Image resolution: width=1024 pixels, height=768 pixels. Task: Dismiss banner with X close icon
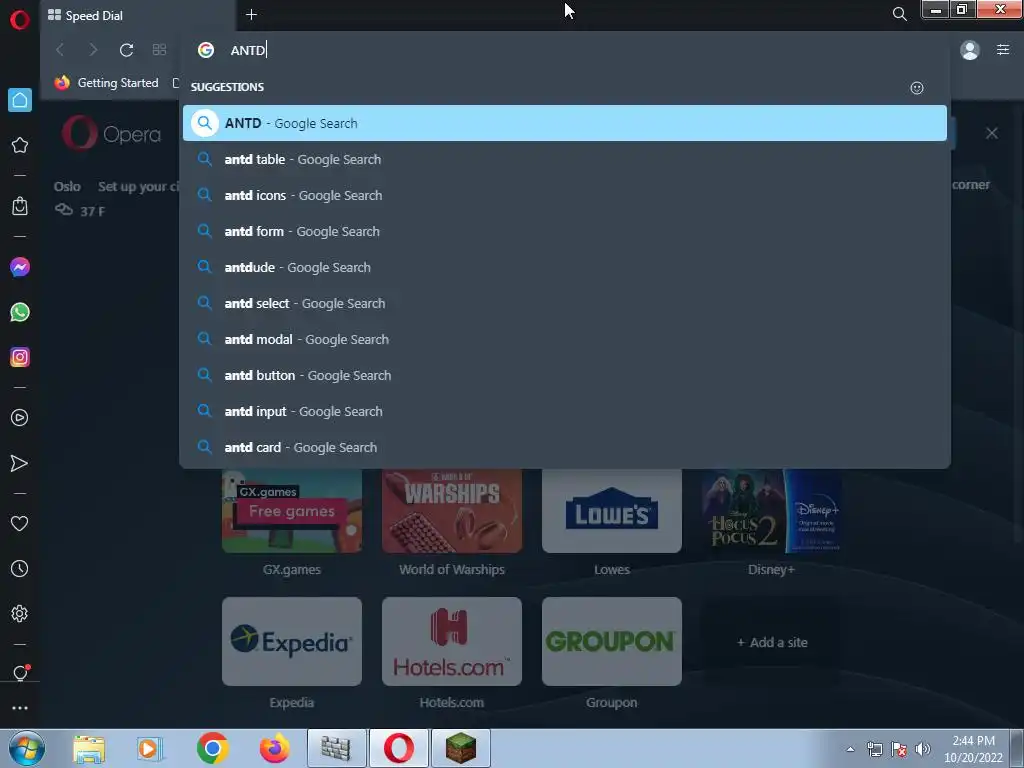(991, 133)
